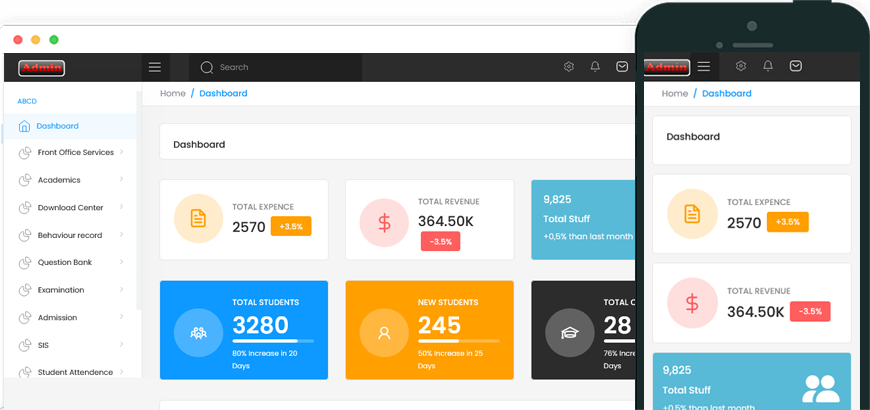870x410 pixels.
Task: Click the Total Expence document icon
Action: coord(198,219)
